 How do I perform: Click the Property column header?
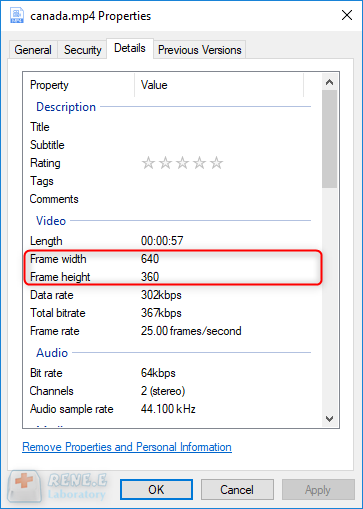click(x=79, y=85)
